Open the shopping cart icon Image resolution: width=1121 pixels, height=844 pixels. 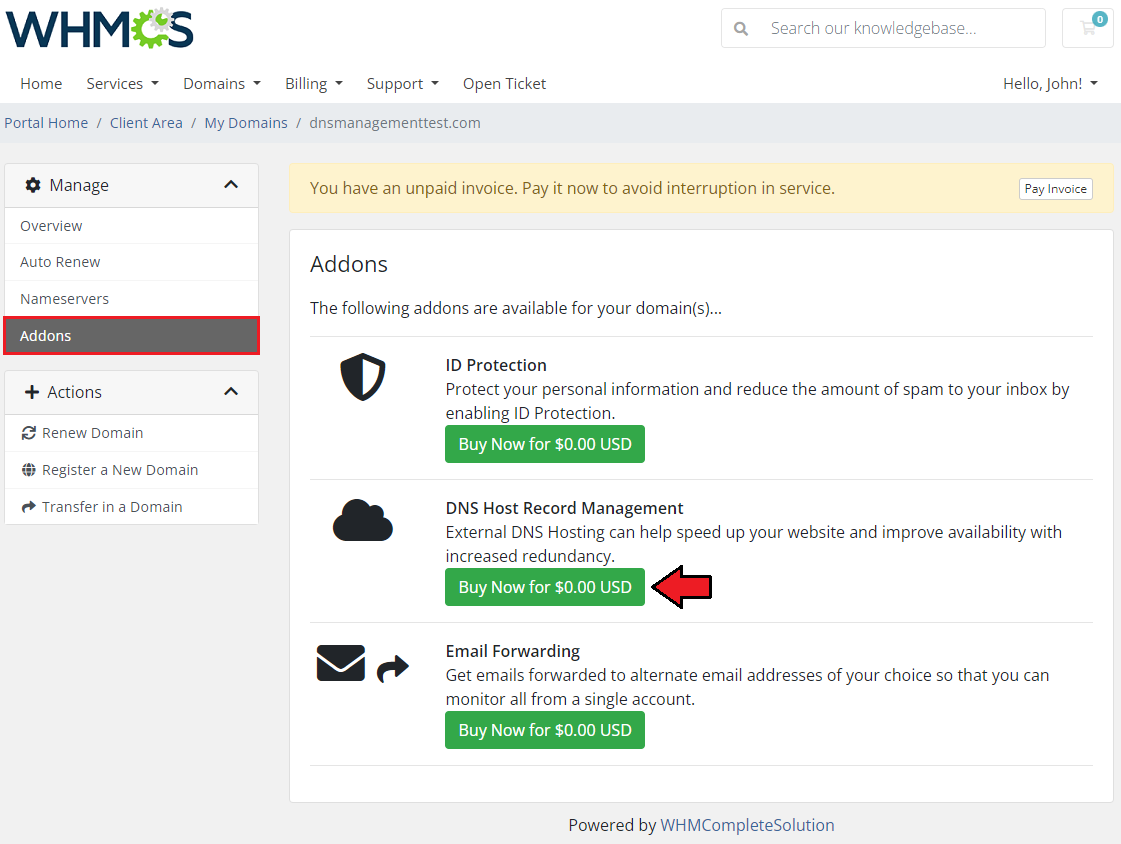click(x=1088, y=28)
